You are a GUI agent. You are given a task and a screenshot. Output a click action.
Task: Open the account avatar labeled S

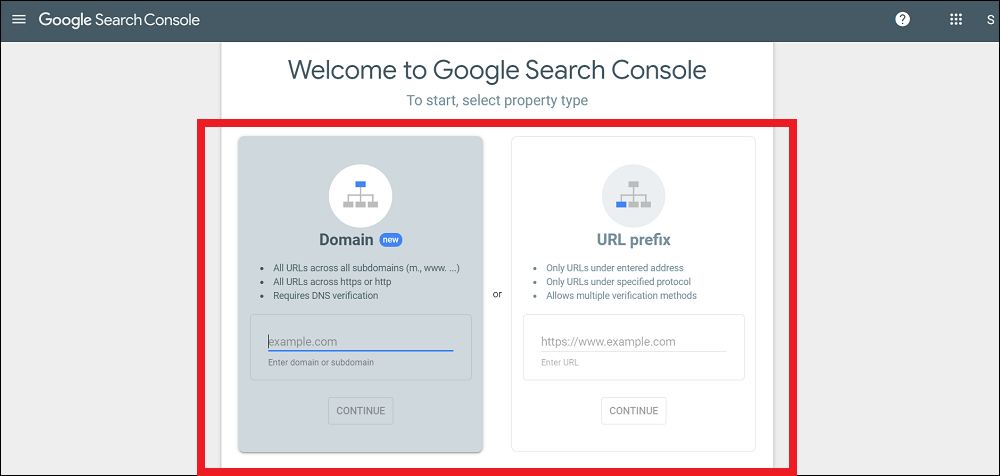pyautogui.click(x=990, y=20)
